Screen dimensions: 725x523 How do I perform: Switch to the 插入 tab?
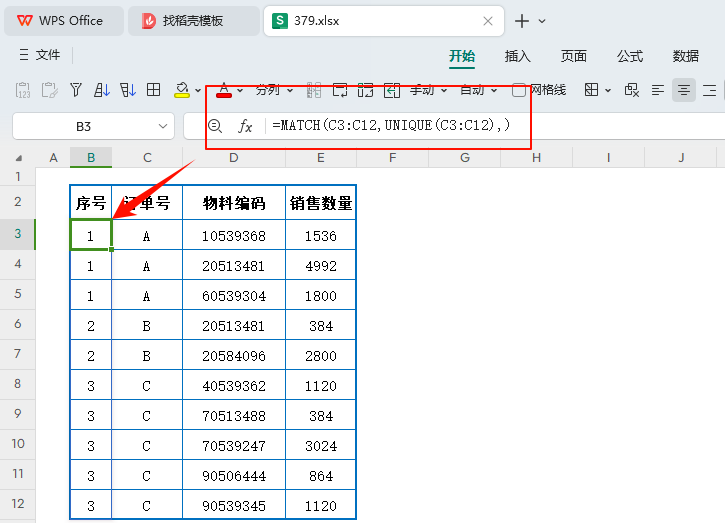(517, 56)
